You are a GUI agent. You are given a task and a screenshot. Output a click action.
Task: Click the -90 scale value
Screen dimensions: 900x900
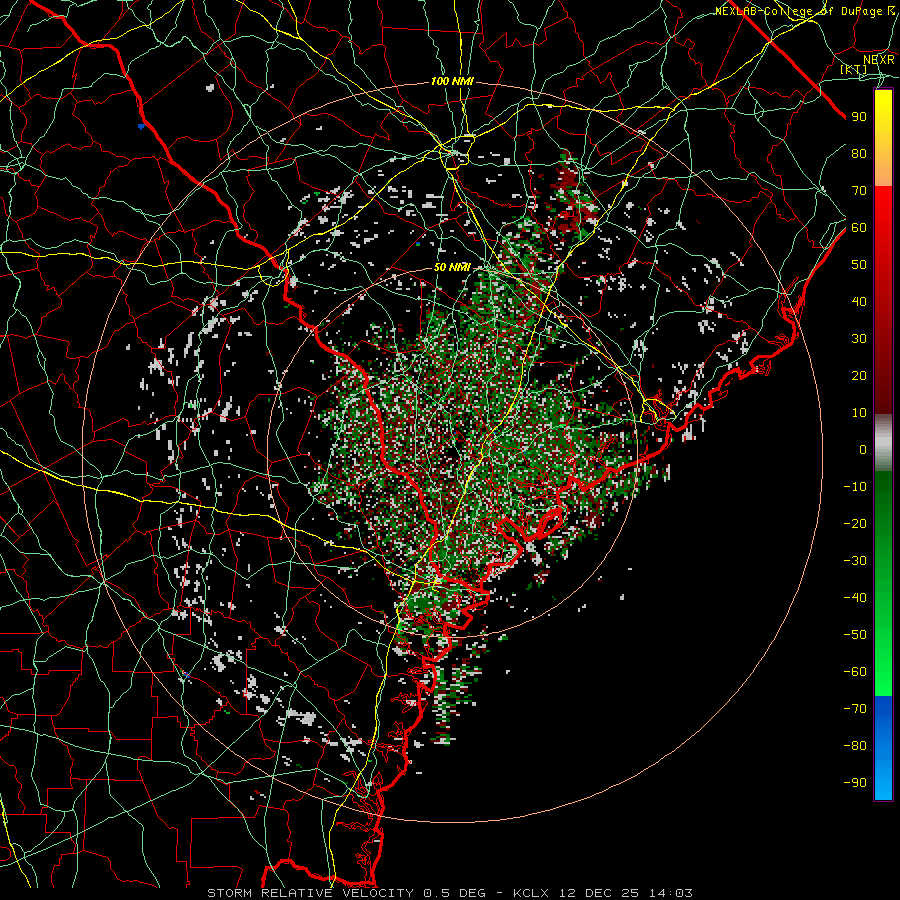(x=855, y=783)
